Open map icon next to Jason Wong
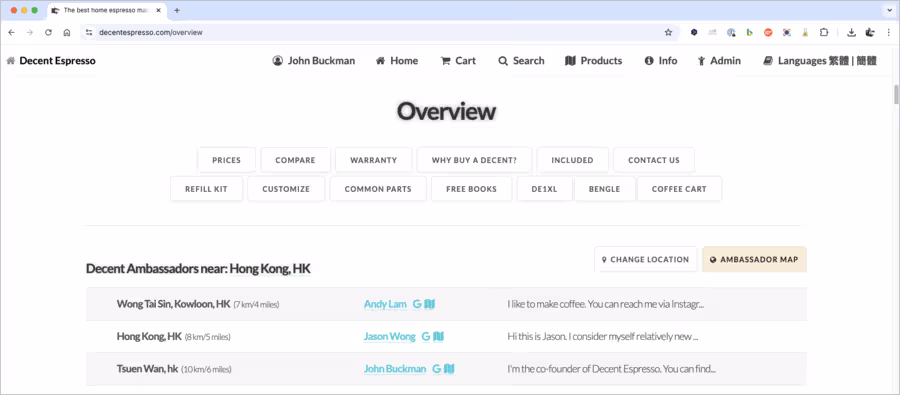The width and height of the screenshot is (900, 395). [x=439, y=336]
